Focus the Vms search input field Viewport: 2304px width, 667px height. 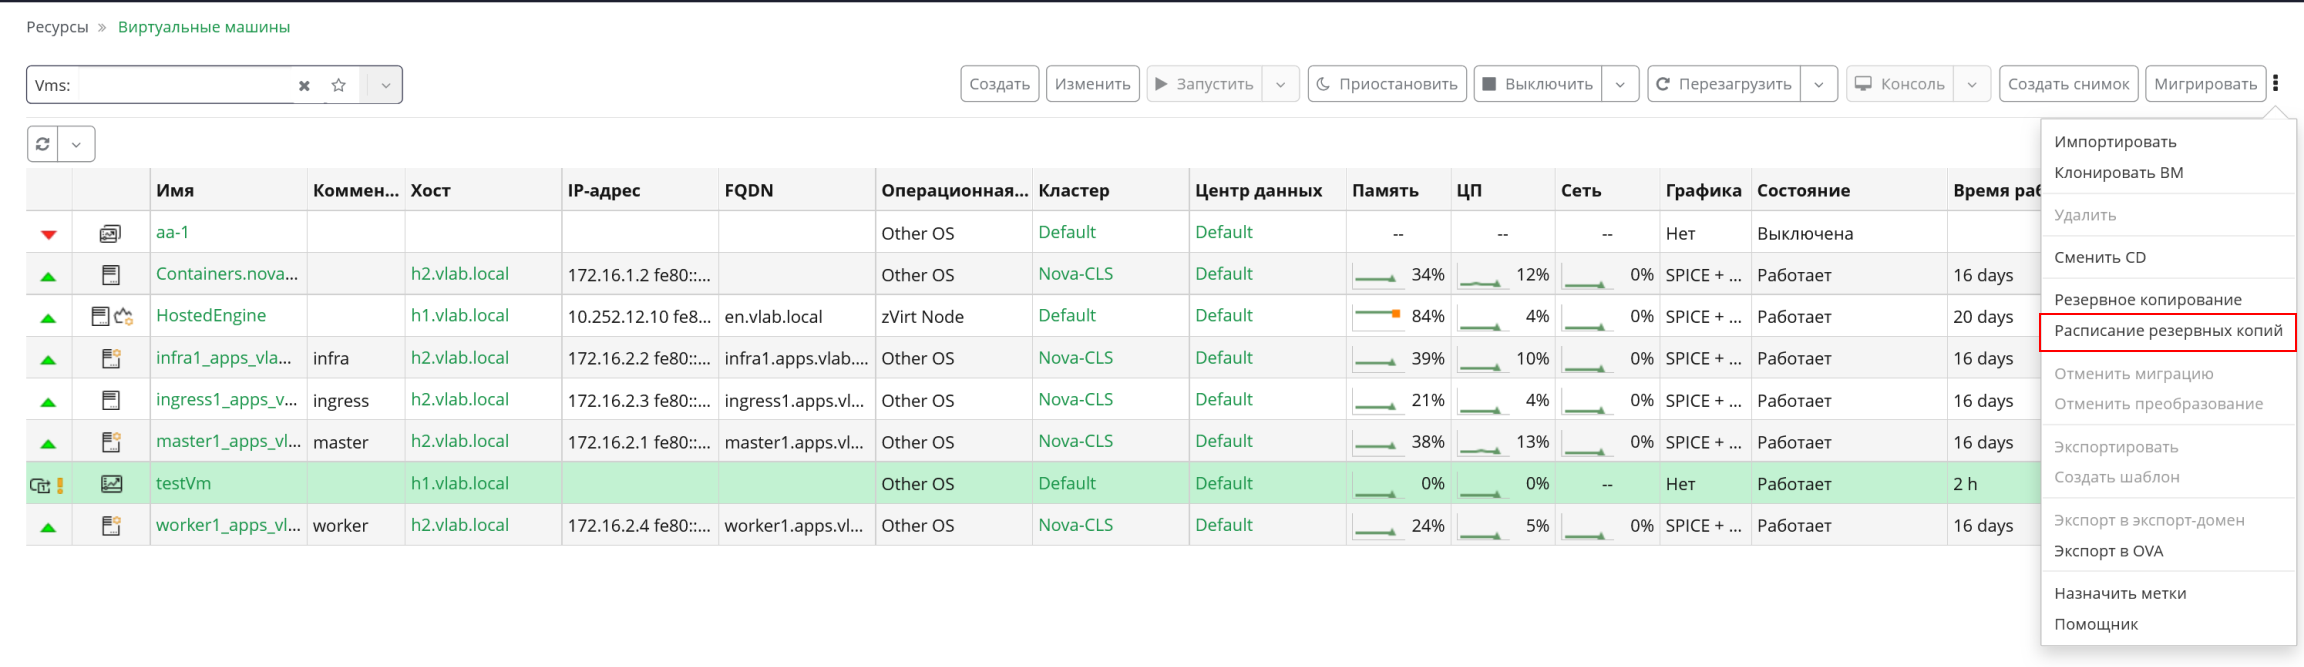185,85
